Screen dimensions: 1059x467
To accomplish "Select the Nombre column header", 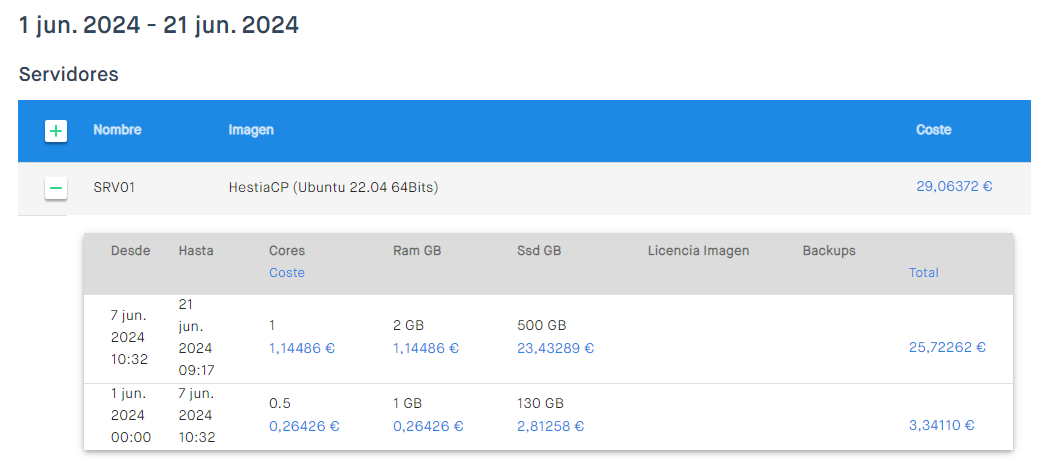I will (118, 130).
